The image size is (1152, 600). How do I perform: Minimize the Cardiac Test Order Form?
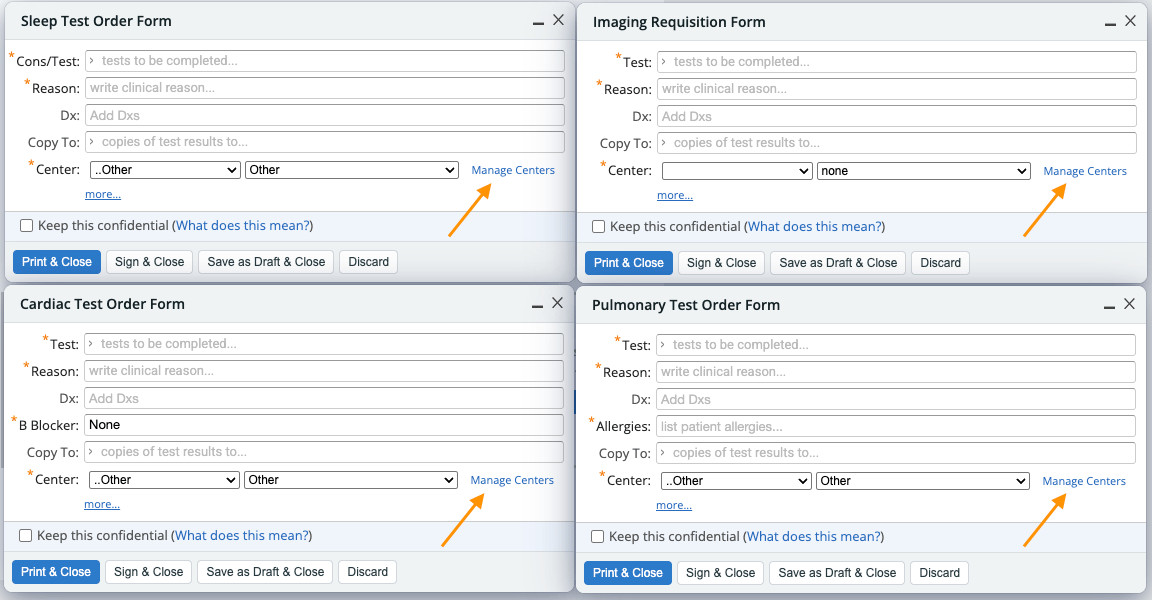pos(537,305)
